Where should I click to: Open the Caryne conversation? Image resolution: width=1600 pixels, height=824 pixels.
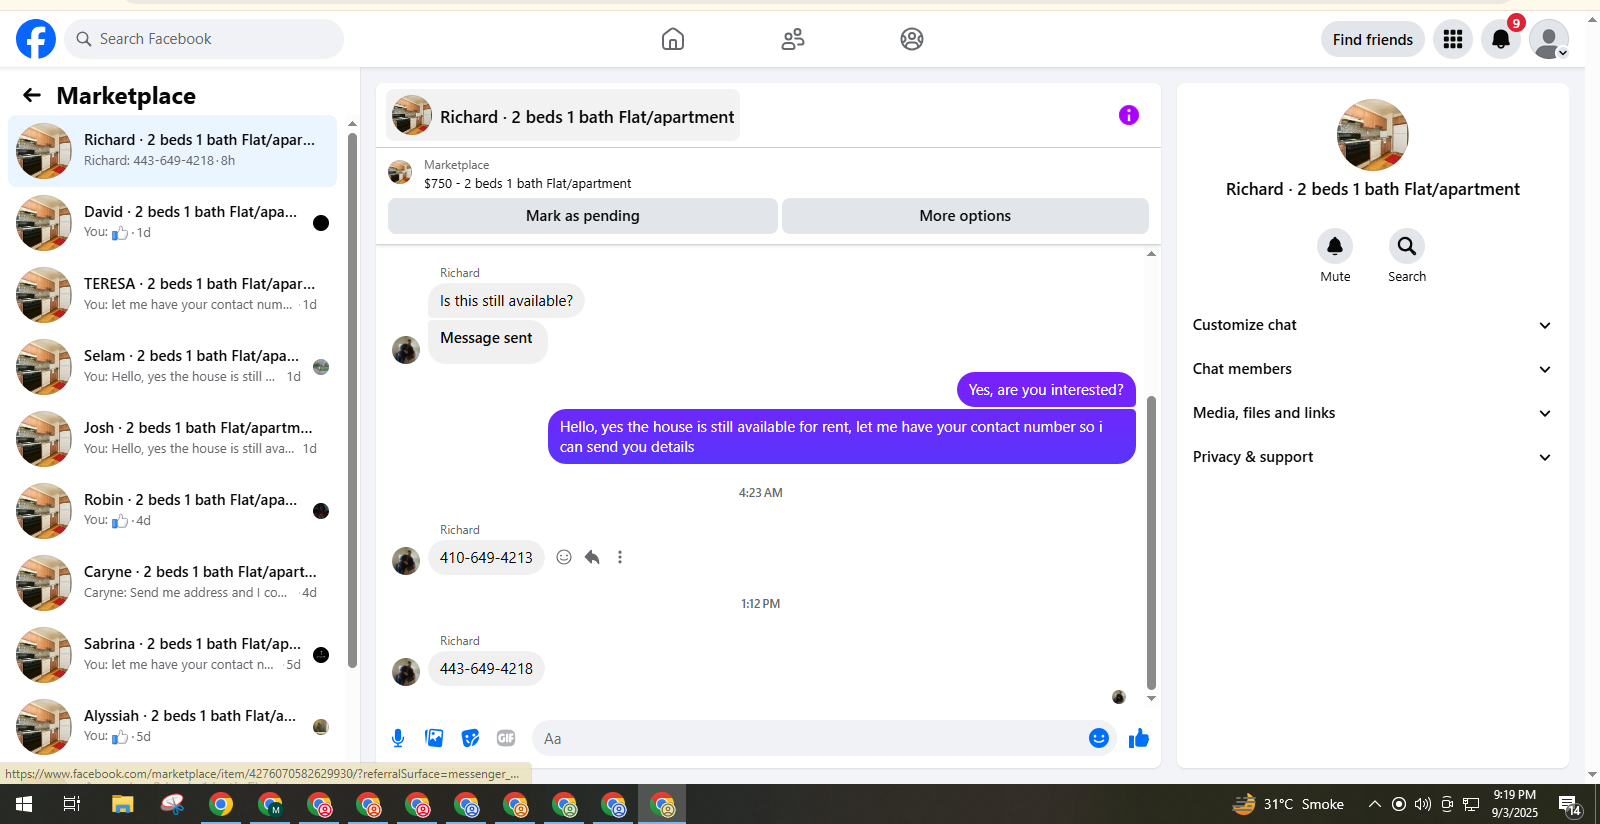pyautogui.click(x=172, y=583)
